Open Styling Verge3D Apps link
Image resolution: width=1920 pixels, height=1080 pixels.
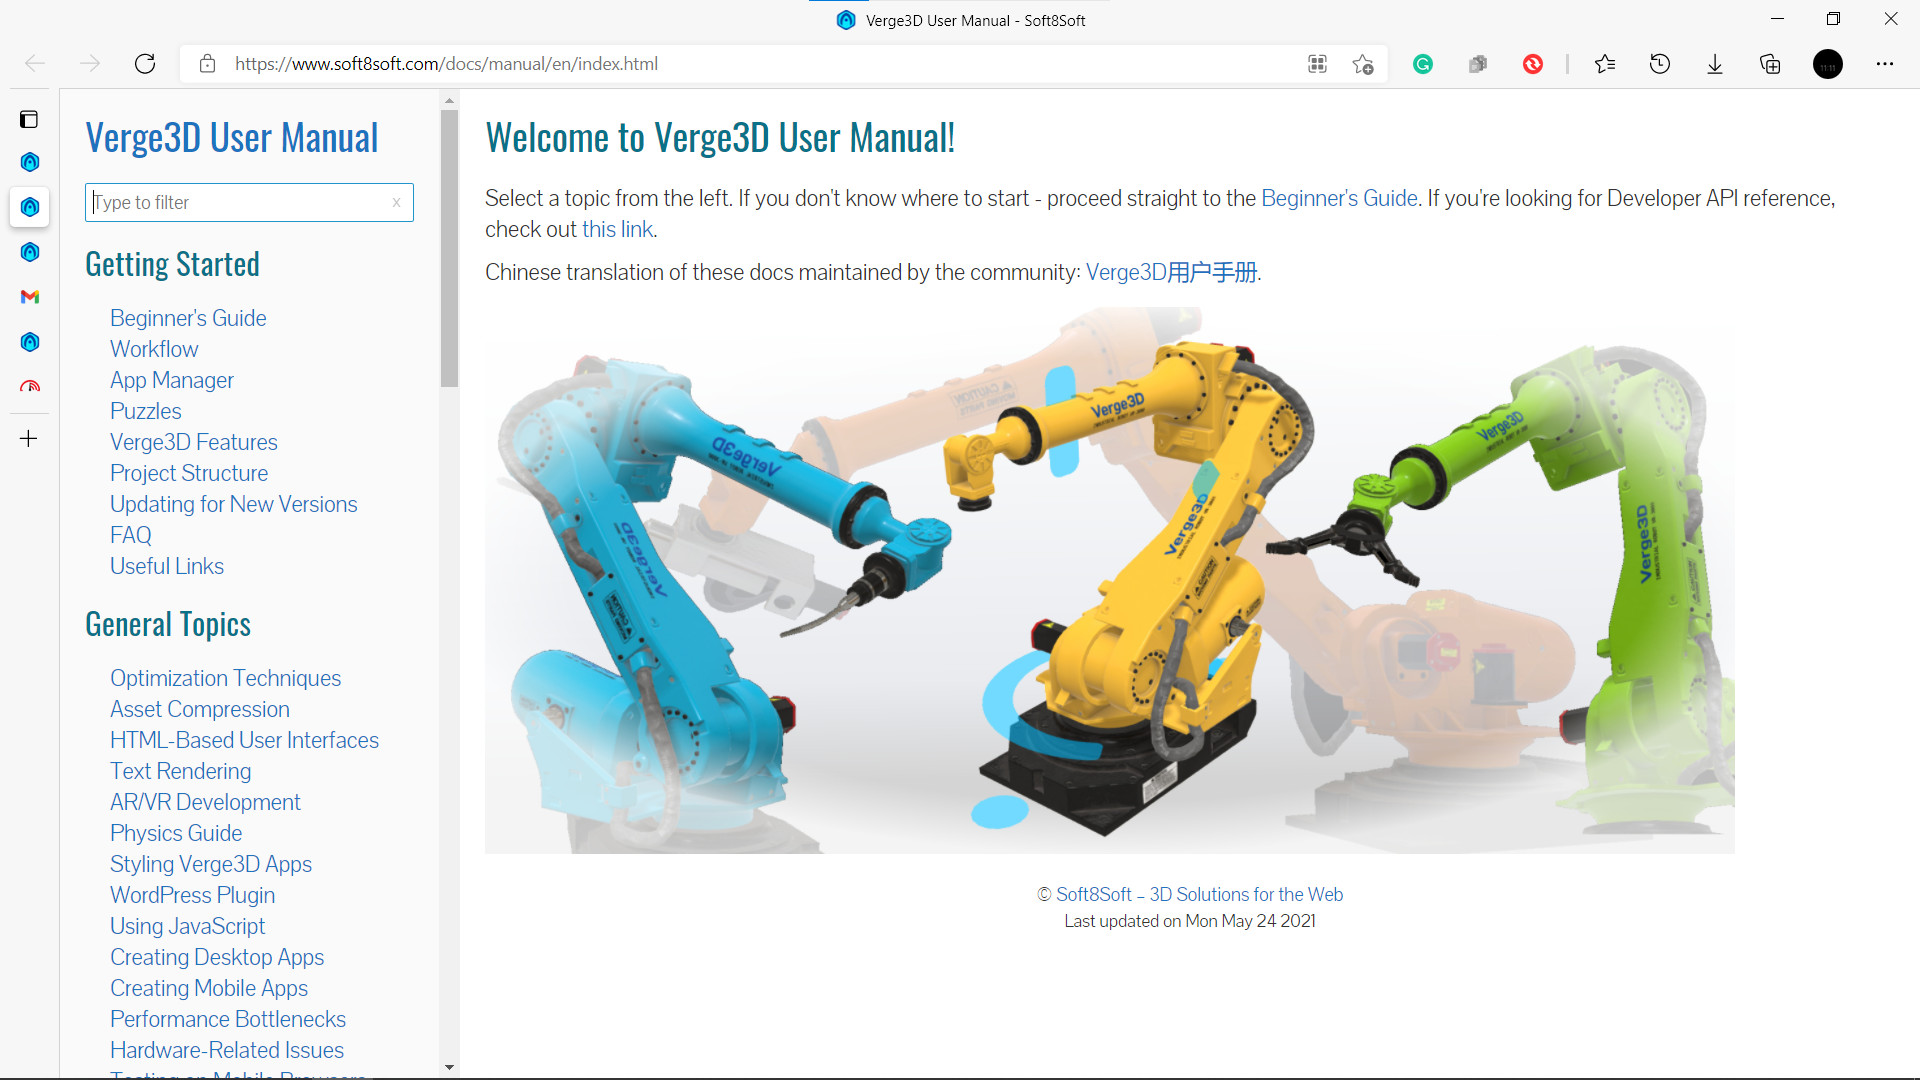pyautogui.click(x=211, y=864)
